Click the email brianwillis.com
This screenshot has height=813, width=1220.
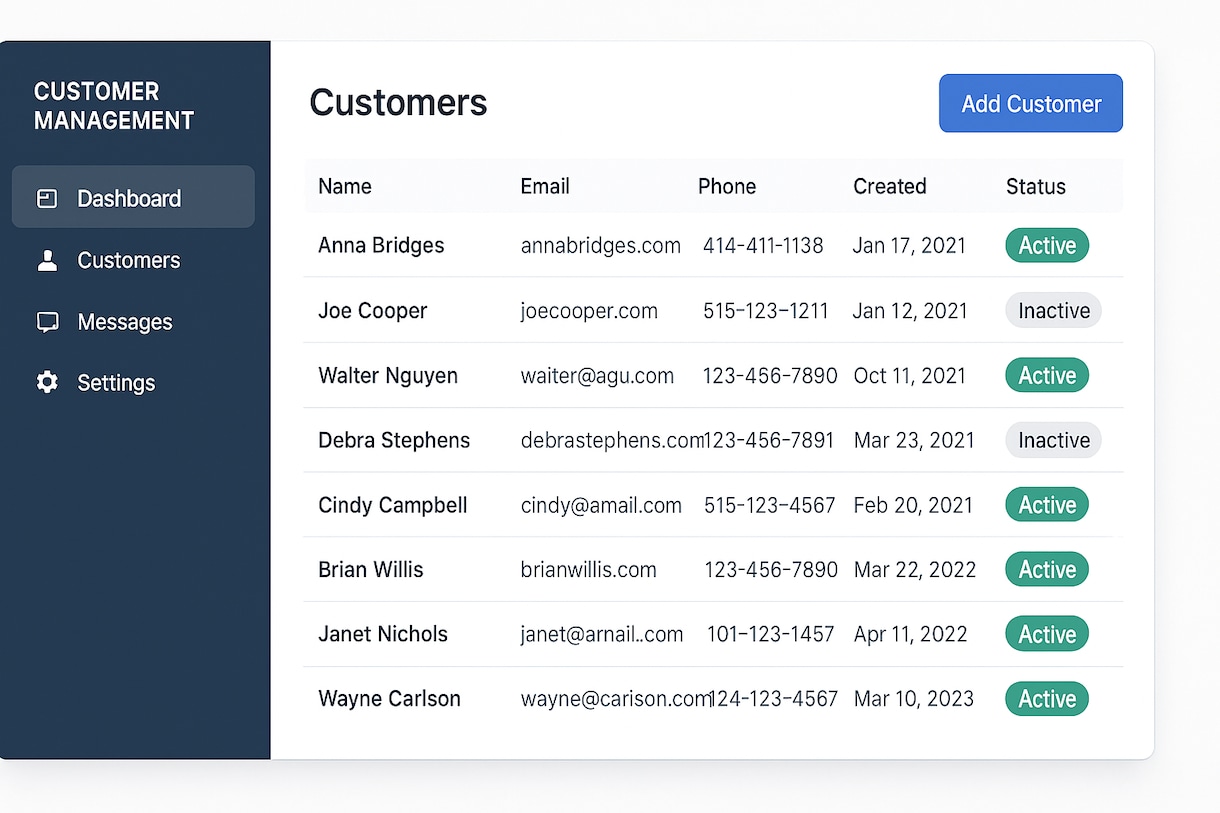589,570
